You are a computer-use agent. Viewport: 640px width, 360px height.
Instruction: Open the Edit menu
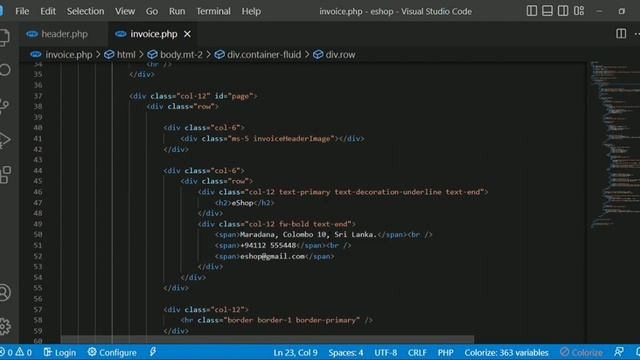click(48, 11)
